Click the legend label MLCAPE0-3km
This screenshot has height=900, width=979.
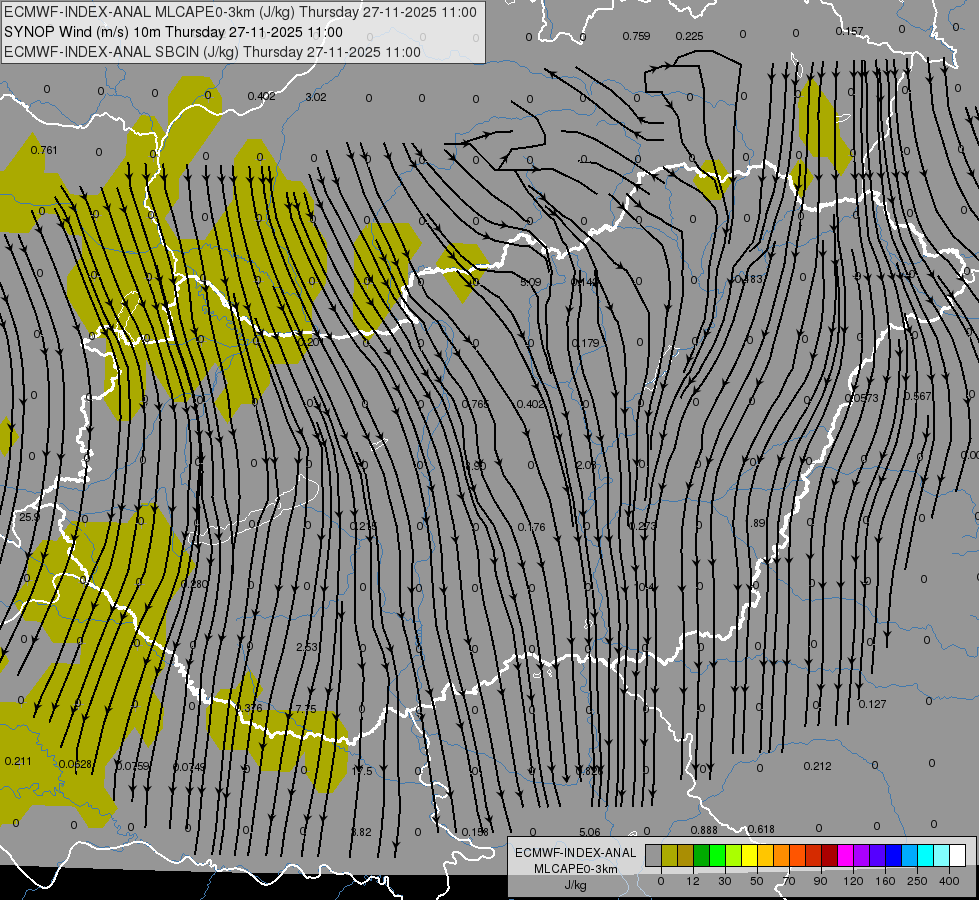[x=576, y=869]
